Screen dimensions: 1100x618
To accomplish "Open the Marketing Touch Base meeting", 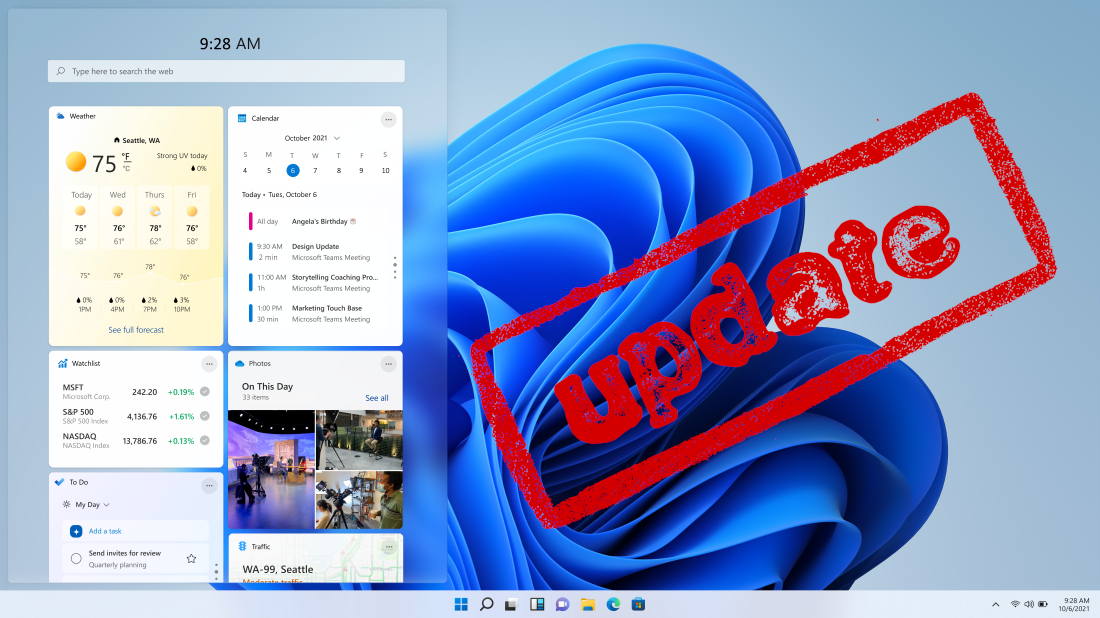I will point(313,314).
